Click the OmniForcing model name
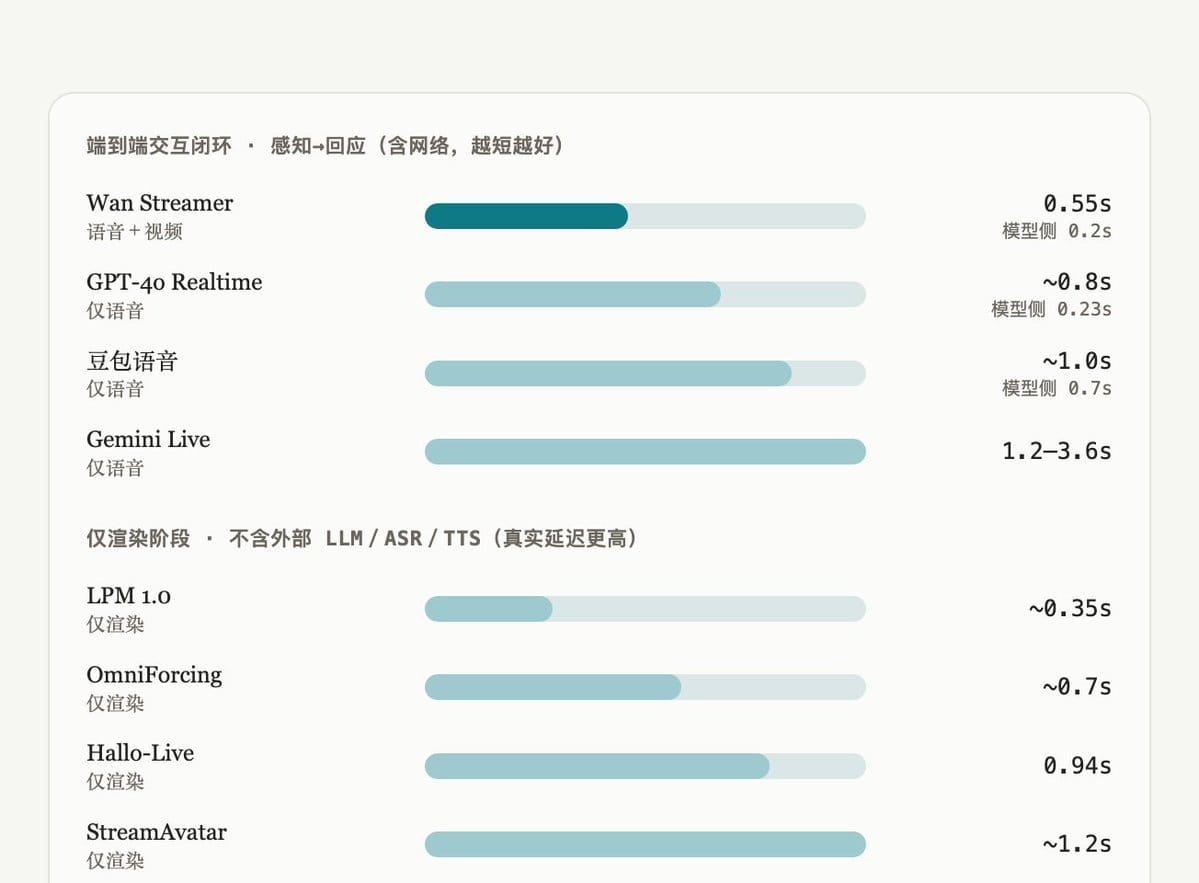Viewport: 1199px width, 883px height. tap(154, 675)
